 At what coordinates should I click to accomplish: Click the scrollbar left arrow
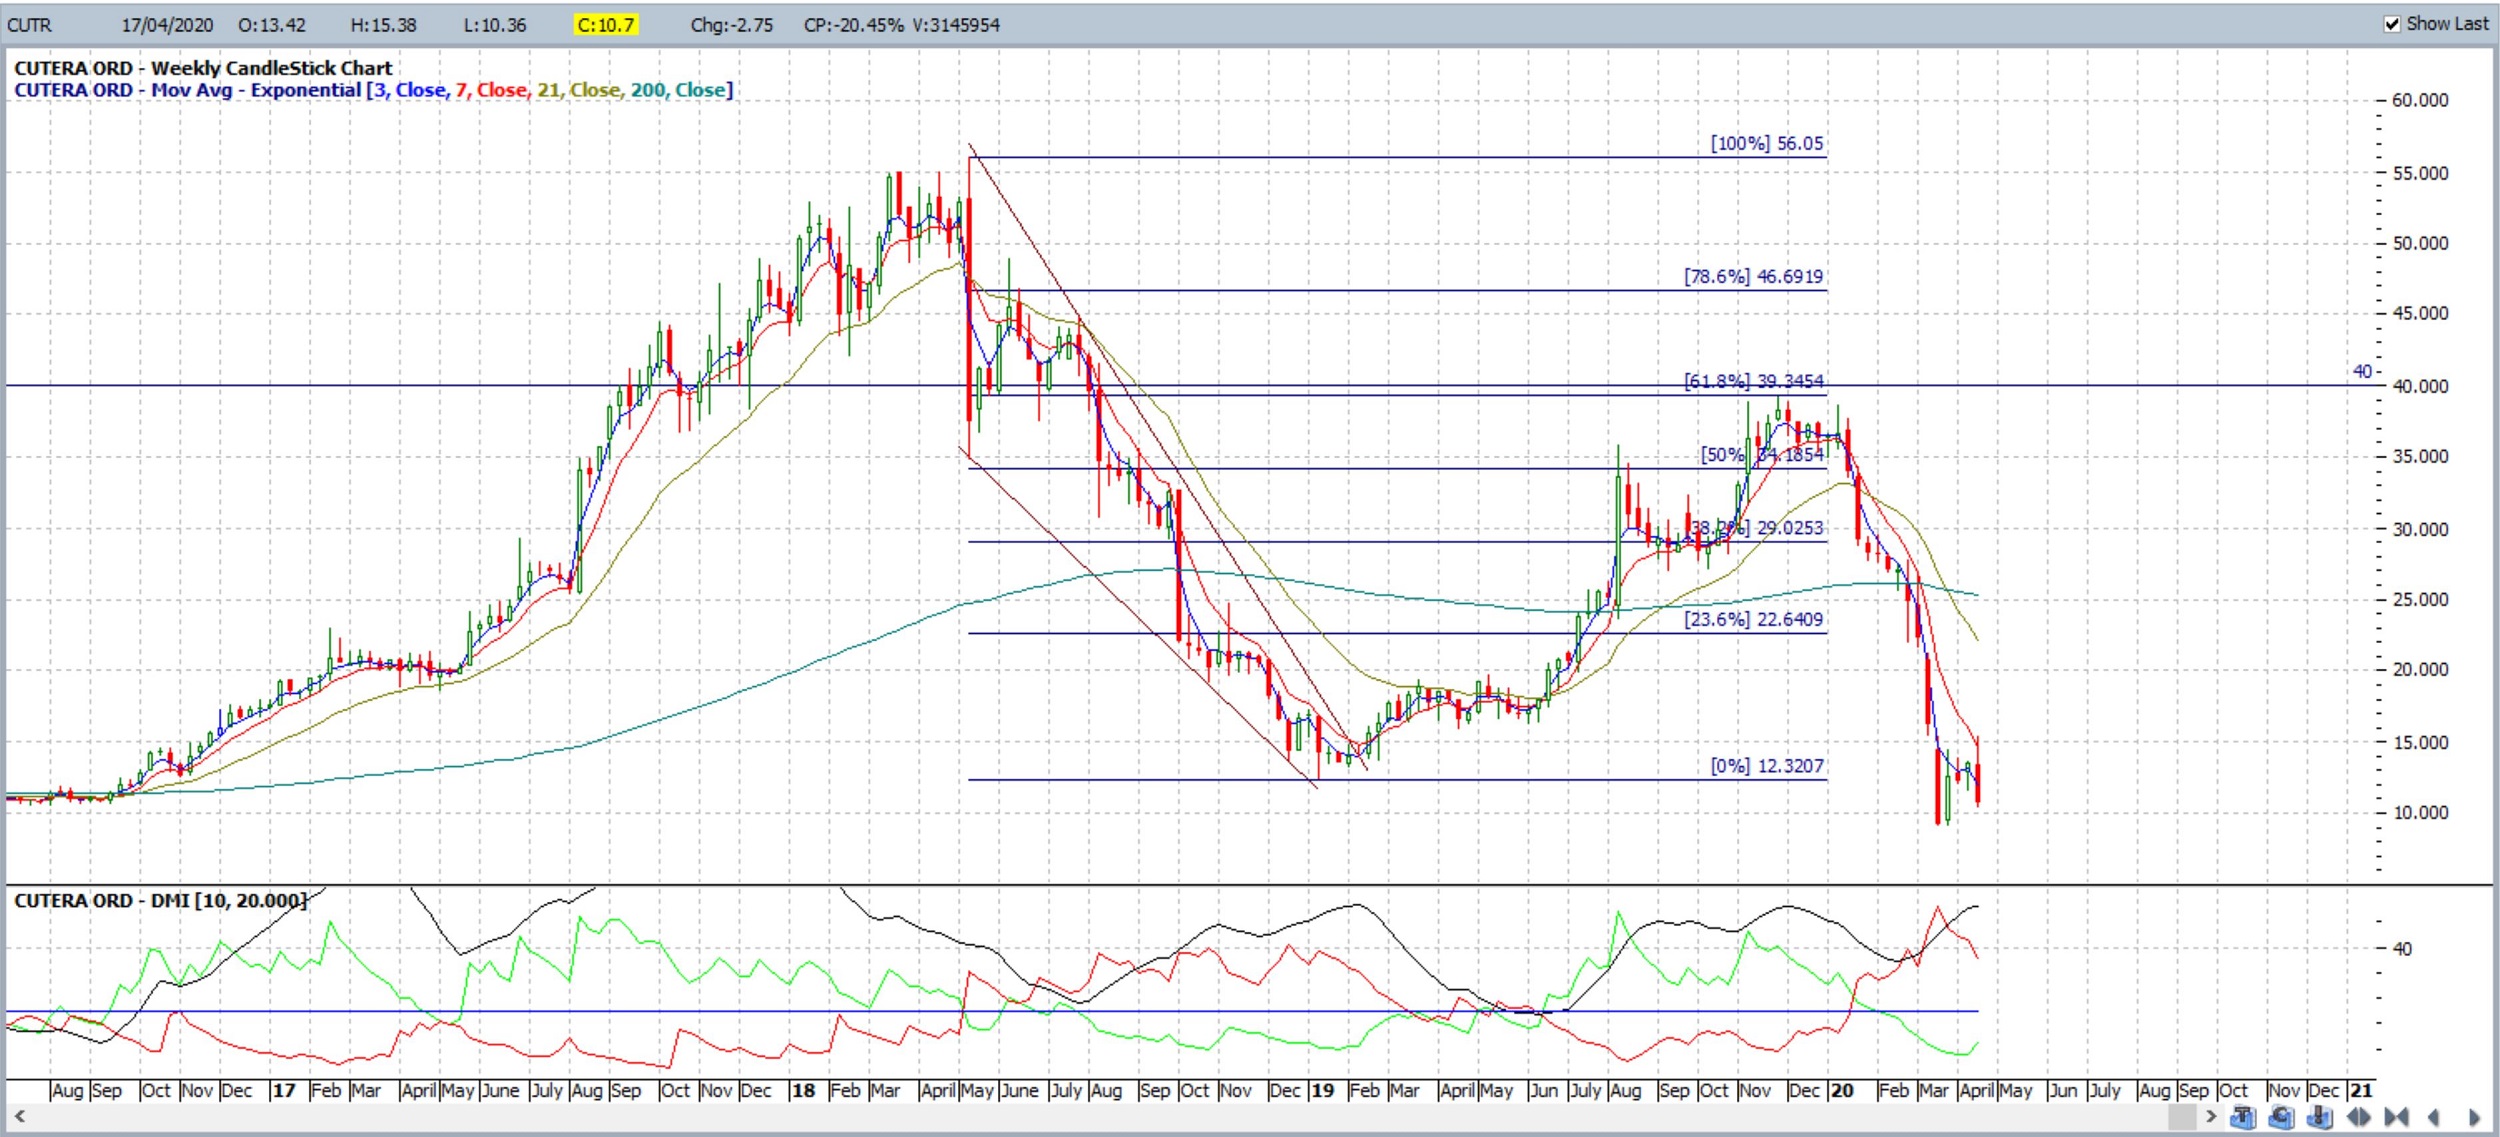click(x=19, y=1116)
